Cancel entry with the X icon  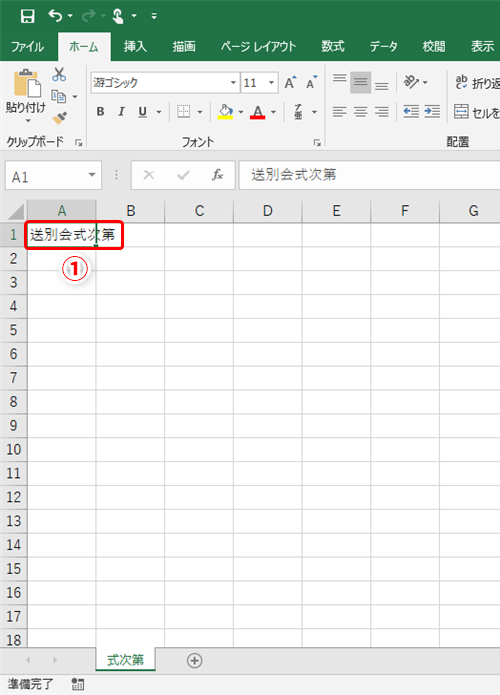coord(149,175)
